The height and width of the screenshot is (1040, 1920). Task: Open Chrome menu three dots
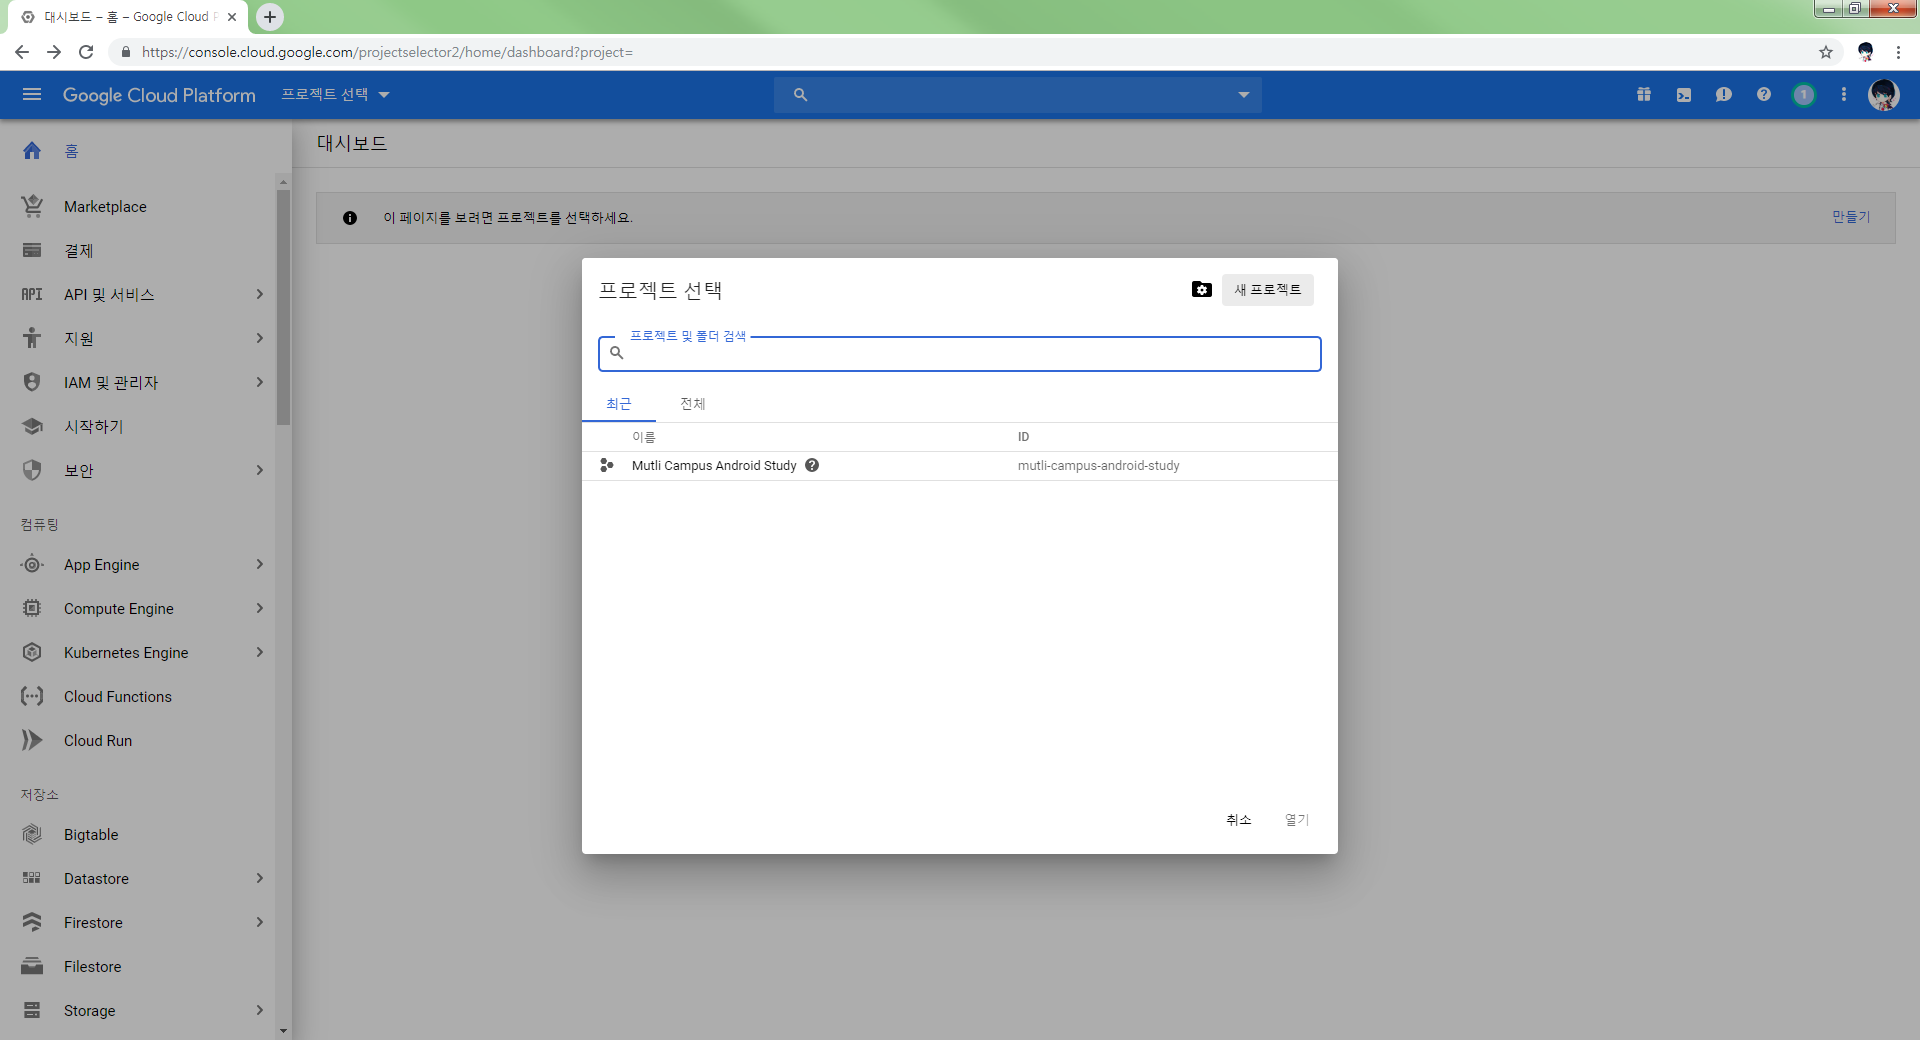tap(1898, 52)
